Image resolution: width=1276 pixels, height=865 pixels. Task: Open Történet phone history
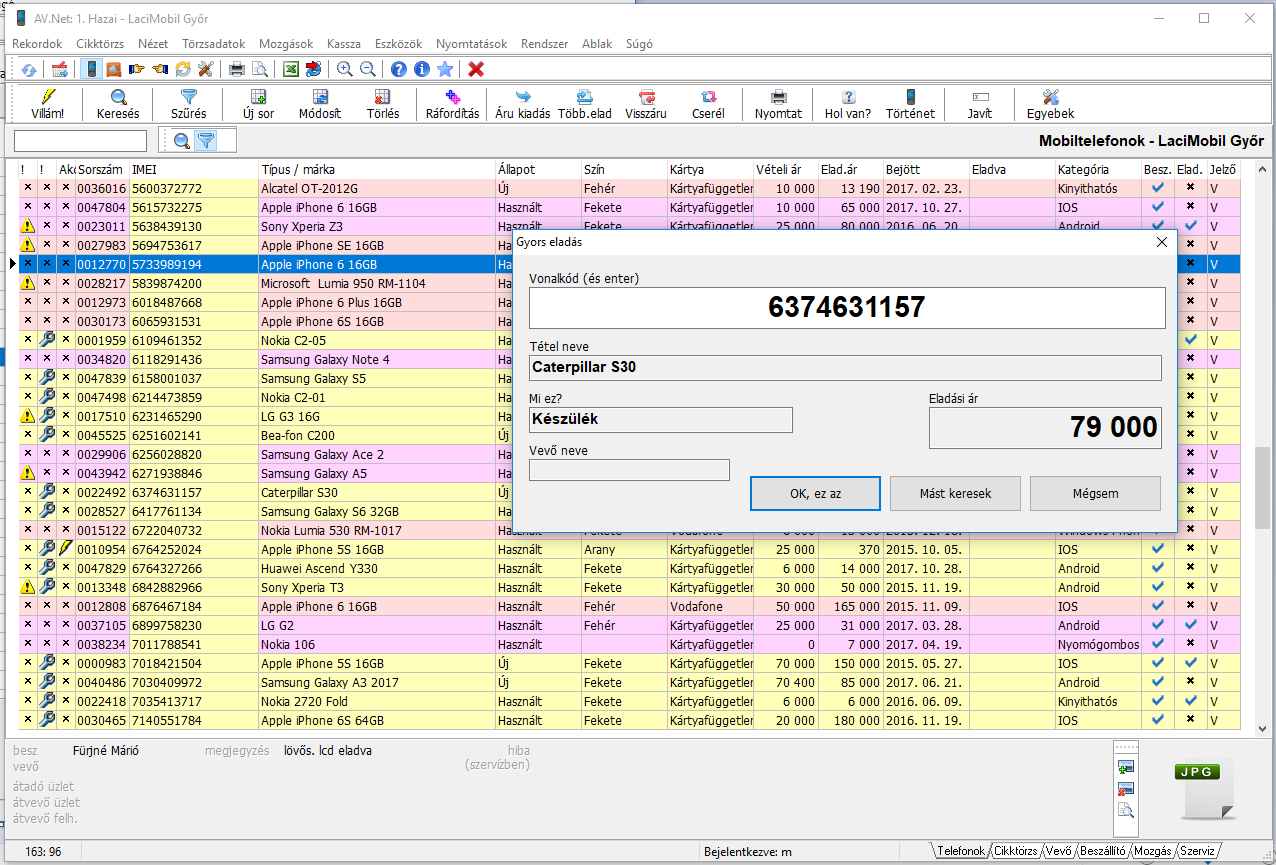[910, 103]
